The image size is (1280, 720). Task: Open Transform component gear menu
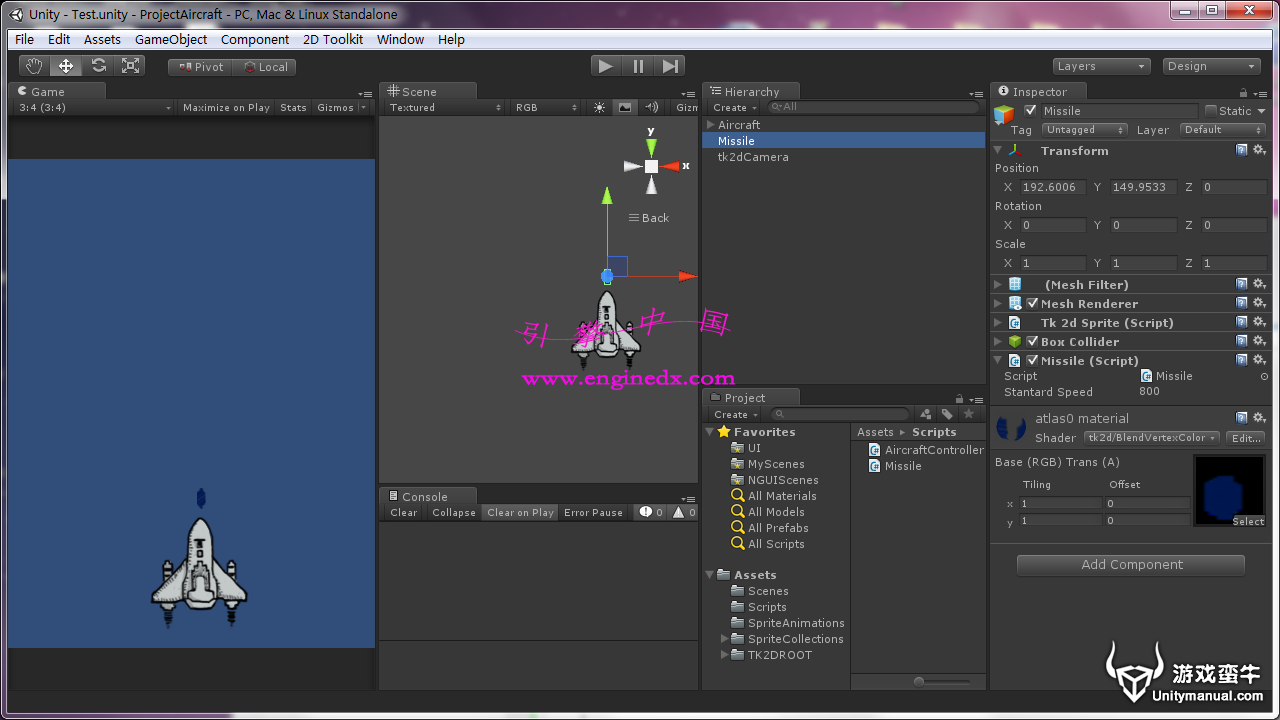click(1259, 150)
